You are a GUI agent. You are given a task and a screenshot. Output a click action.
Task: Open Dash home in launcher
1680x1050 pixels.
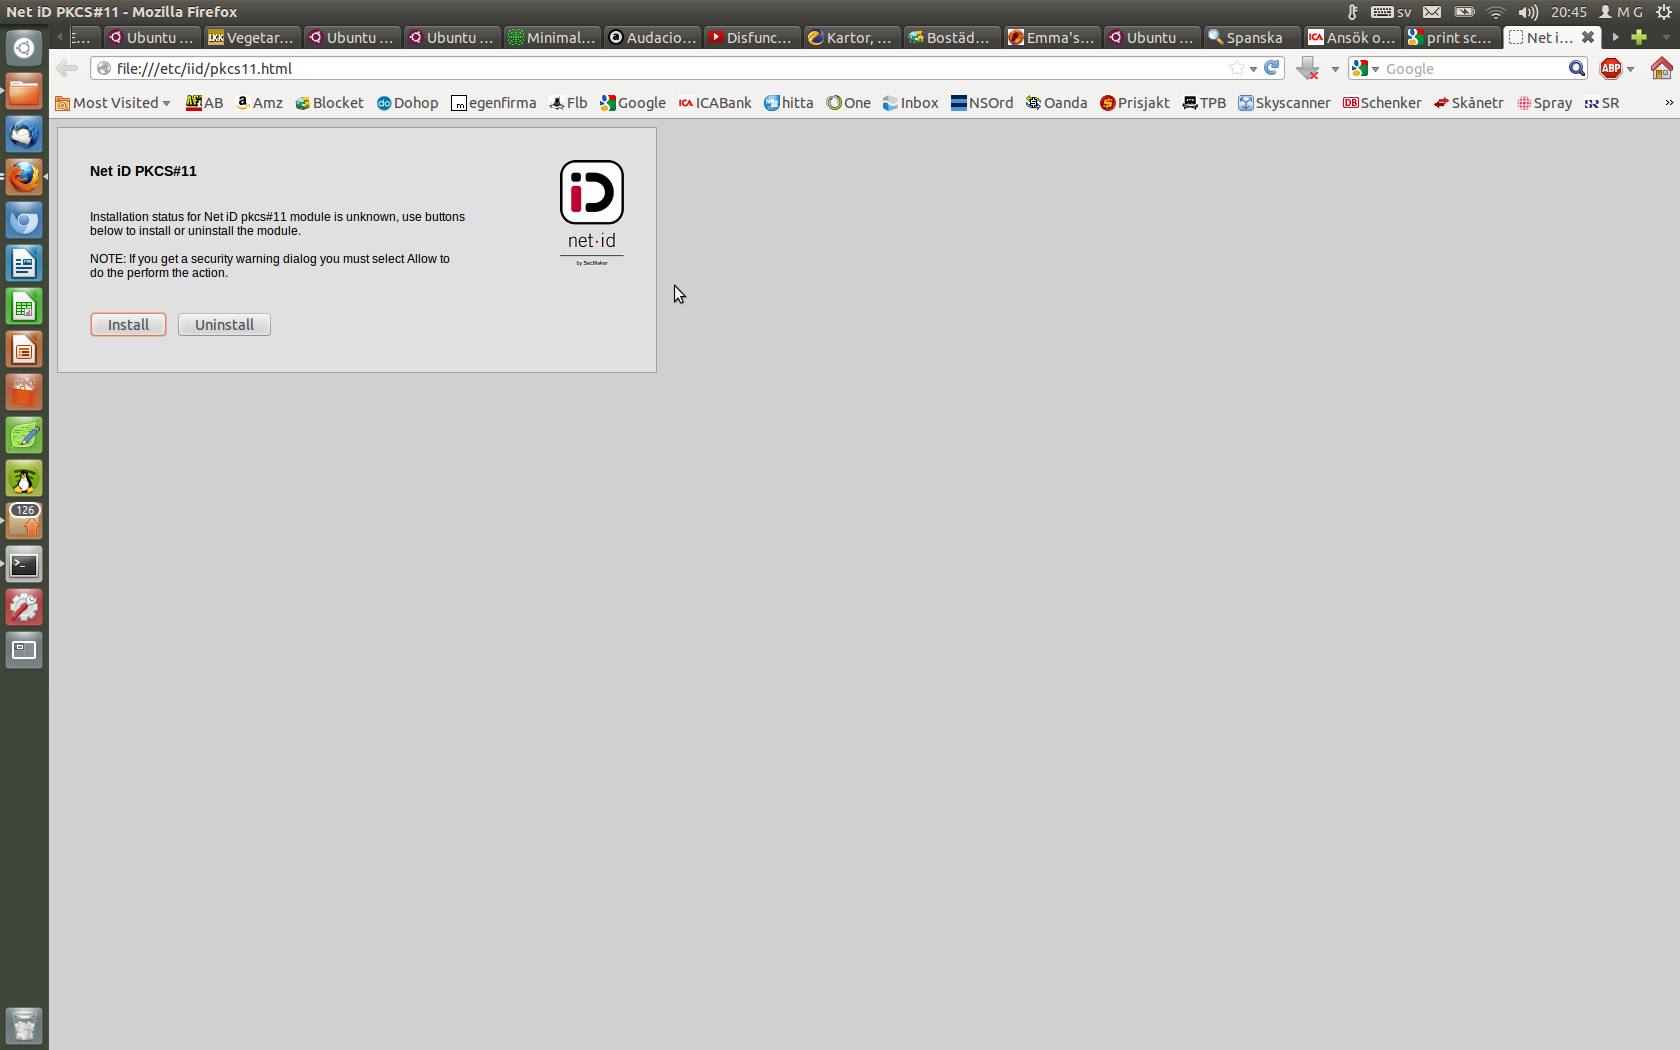pyautogui.click(x=24, y=48)
